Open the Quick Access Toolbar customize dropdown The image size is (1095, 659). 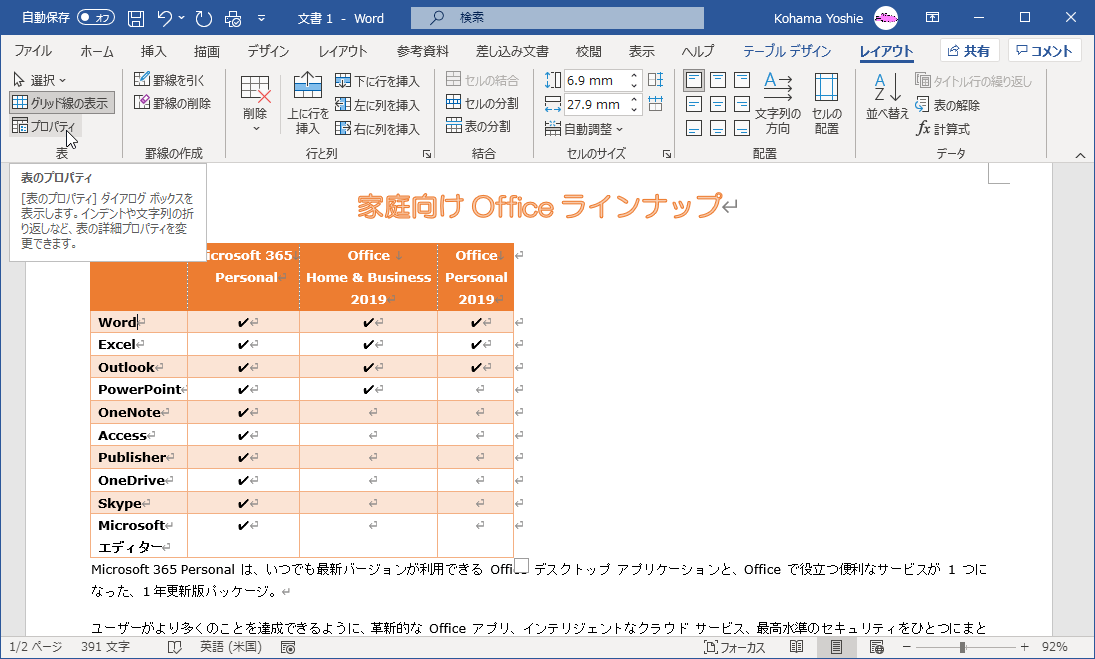[x=261, y=18]
